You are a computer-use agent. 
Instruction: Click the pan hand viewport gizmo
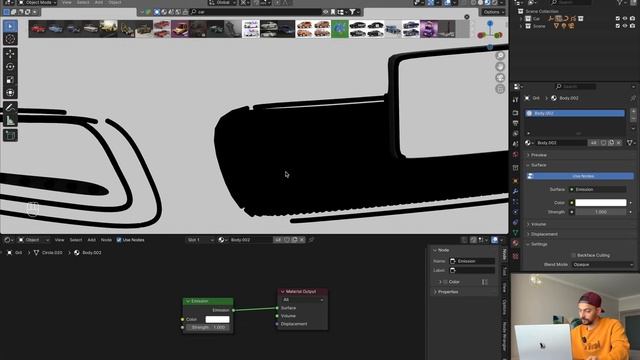coord(500,67)
